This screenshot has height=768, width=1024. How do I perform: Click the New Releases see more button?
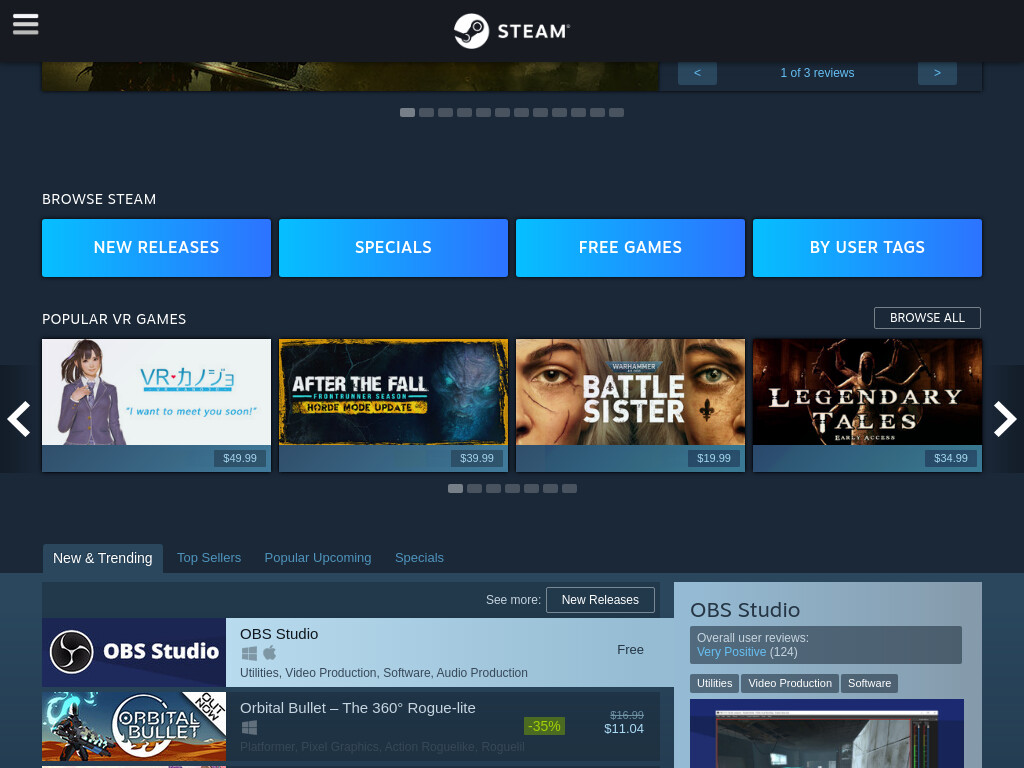click(600, 600)
